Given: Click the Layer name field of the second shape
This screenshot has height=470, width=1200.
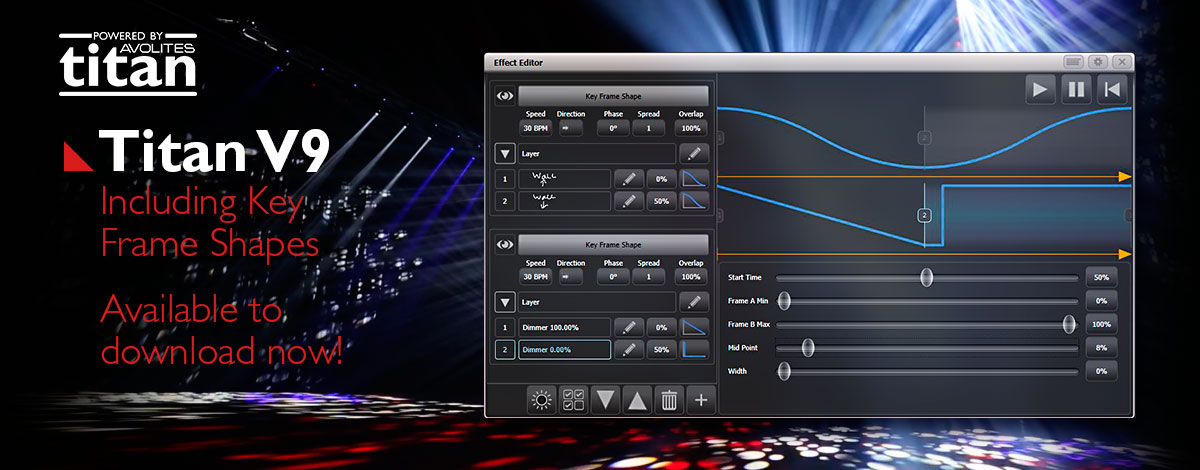Looking at the screenshot, I should point(596,302).
